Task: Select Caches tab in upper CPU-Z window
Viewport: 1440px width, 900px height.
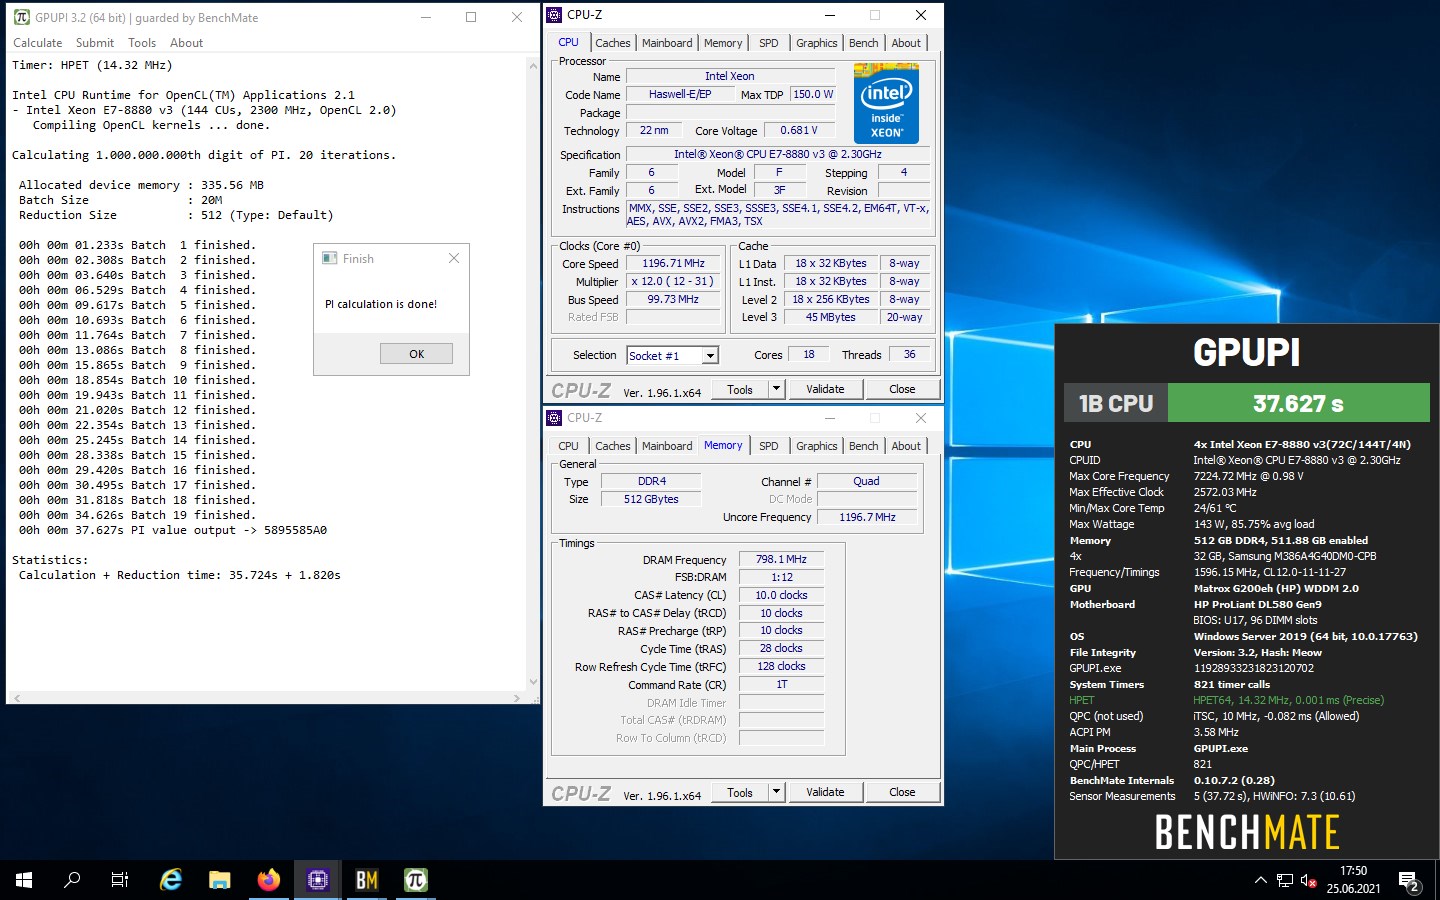Action: [x=613, y=43]
